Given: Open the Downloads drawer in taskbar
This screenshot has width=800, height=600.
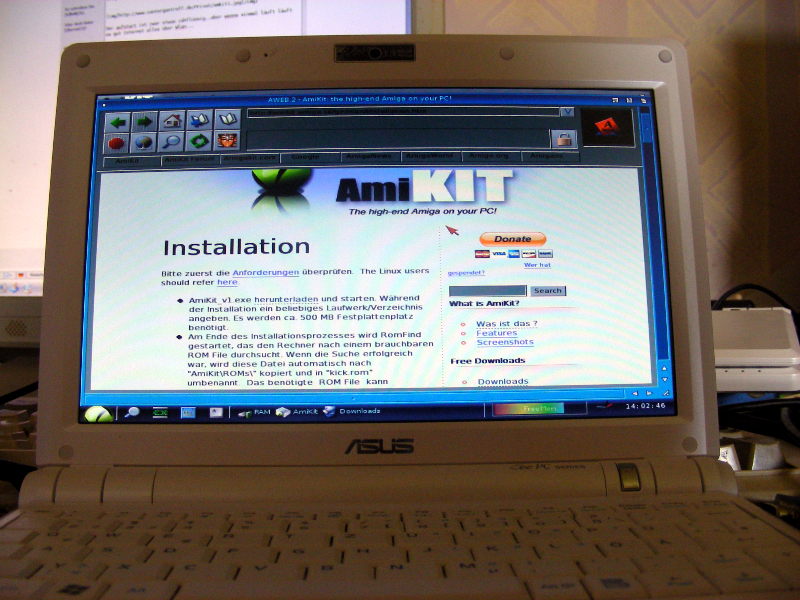Looking at the screenshot, I should pos(353,411).
